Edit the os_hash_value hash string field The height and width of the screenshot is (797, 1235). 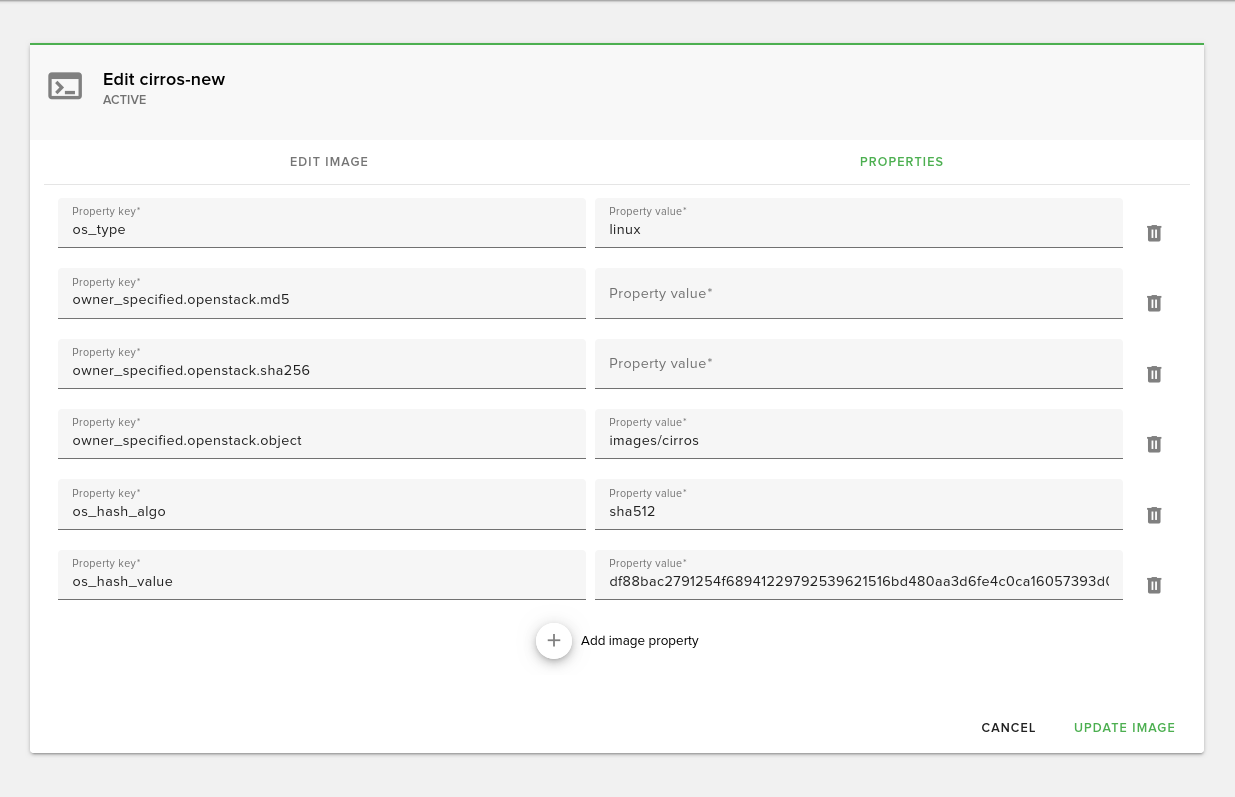coord(858,582)
